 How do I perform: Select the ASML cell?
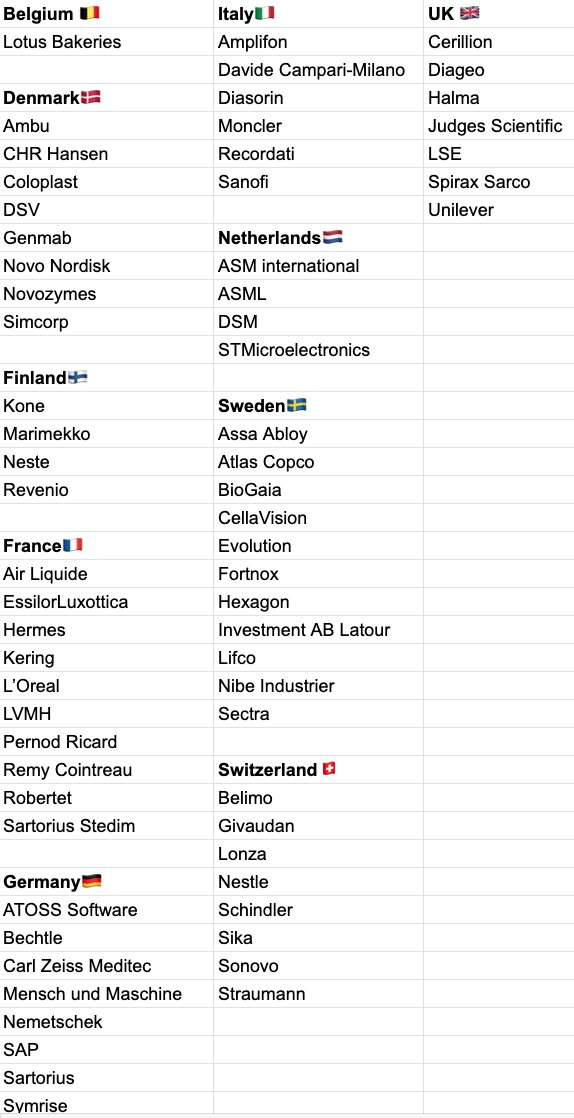(x=318, y=294)
